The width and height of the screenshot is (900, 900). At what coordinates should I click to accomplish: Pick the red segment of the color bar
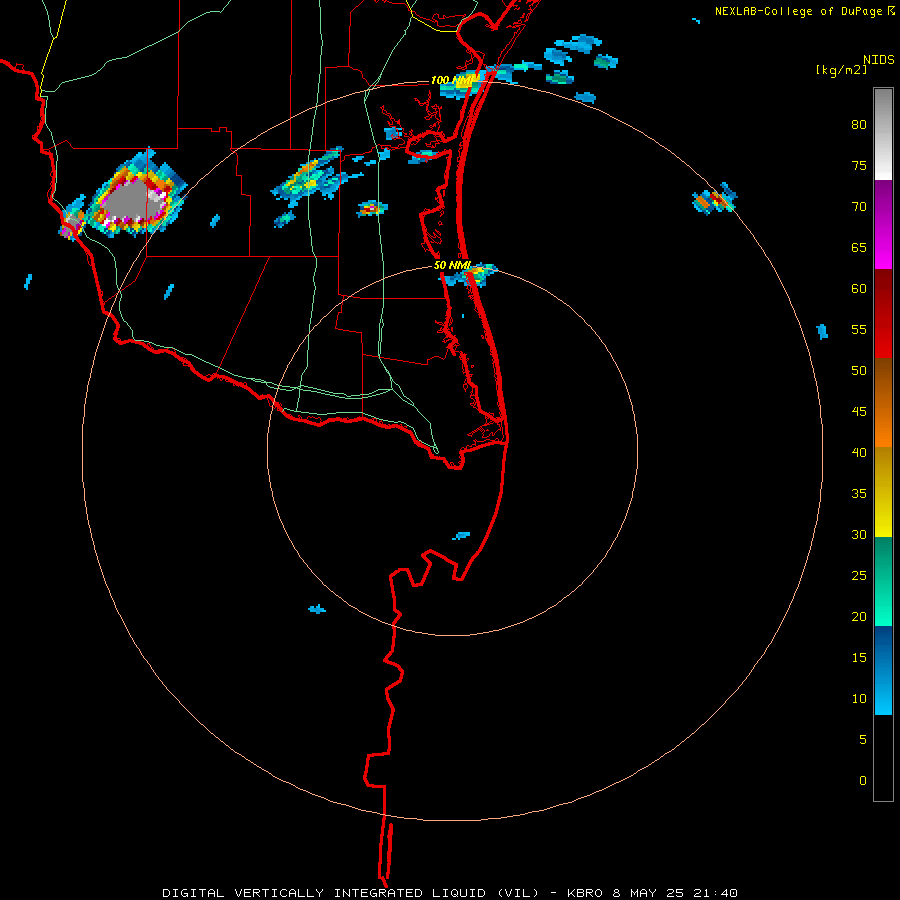tap(883, 313)
